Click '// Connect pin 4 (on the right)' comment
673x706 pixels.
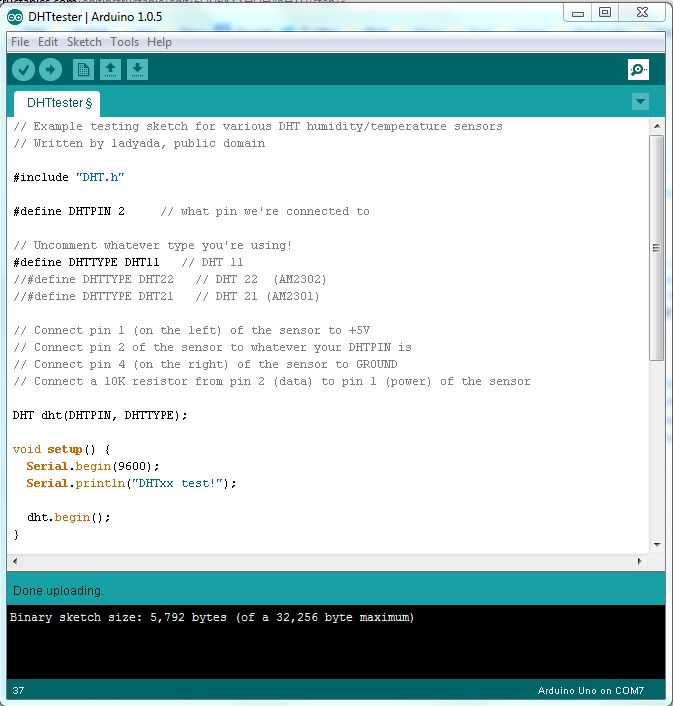pyautogui.click(x=205, y=364)
